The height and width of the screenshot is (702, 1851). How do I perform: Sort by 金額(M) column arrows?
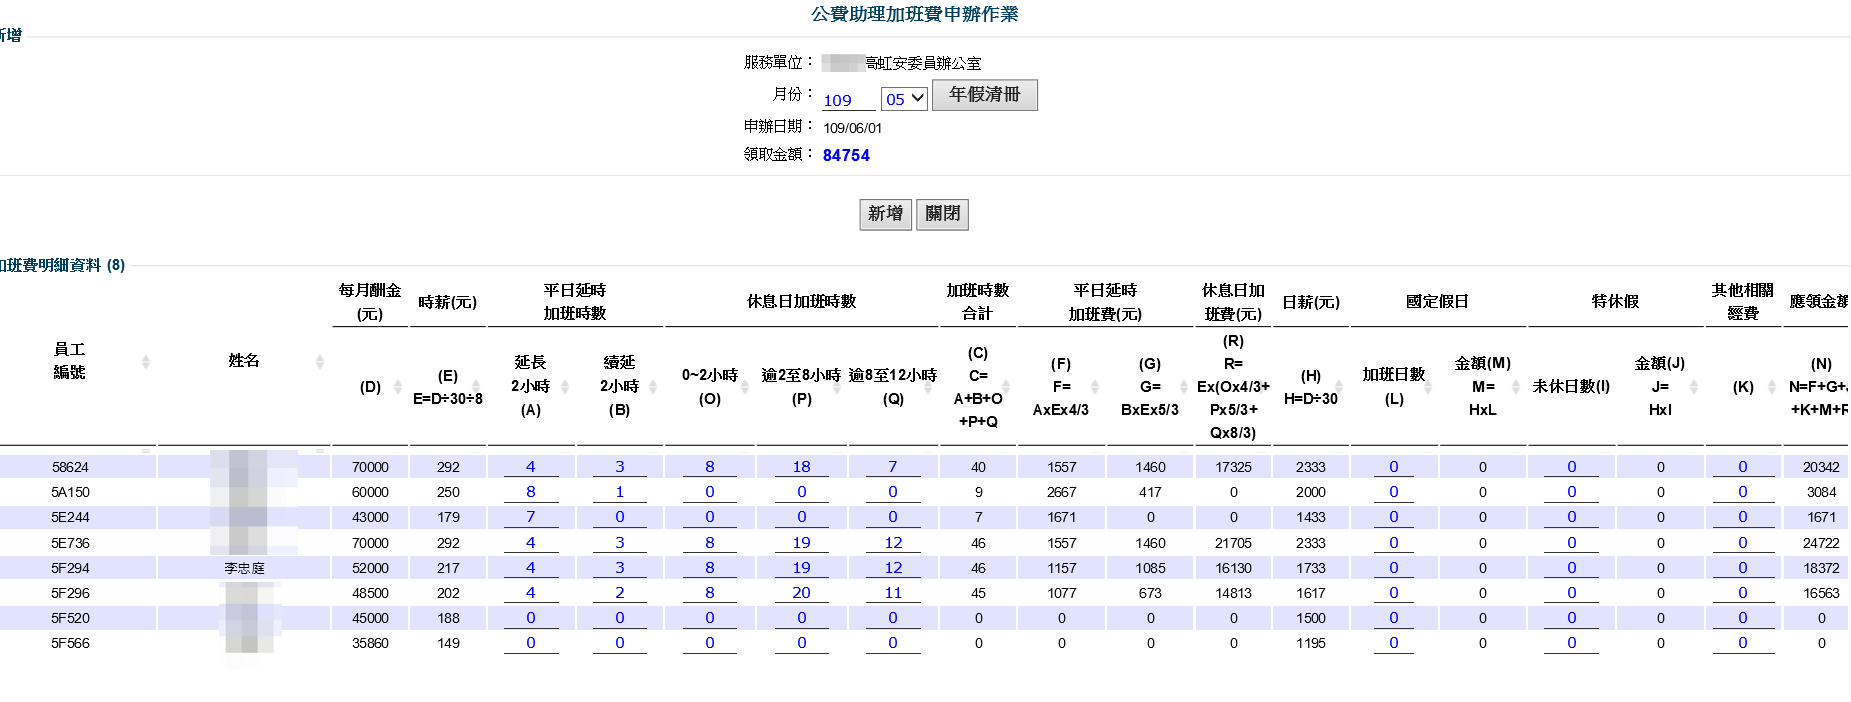[x=1516, y=387]
